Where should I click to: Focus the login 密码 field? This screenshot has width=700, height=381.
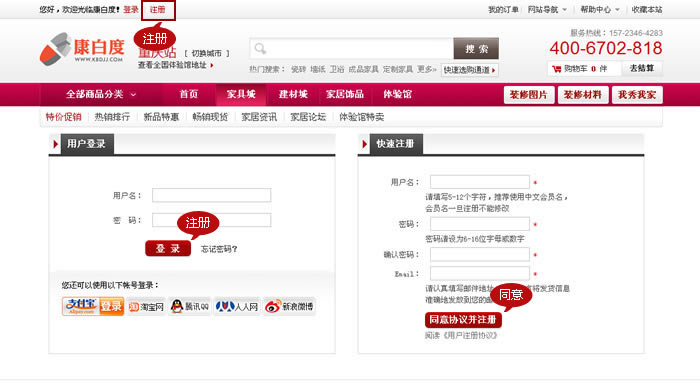point(212,220)
